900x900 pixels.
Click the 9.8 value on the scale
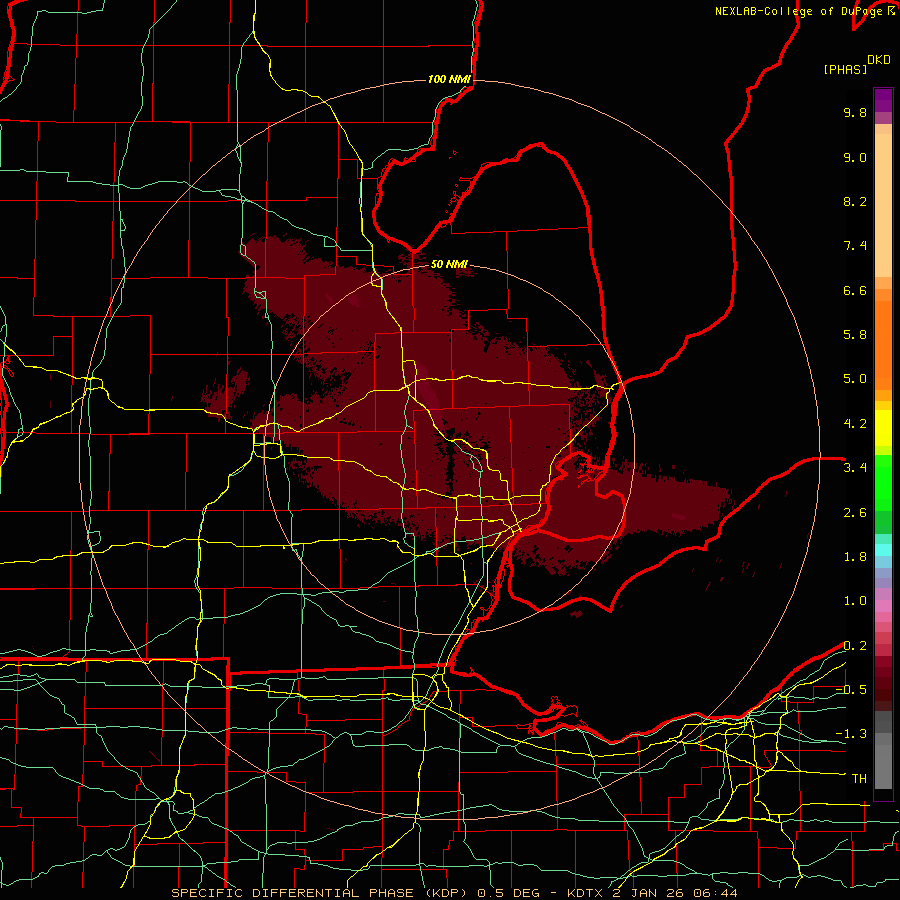(855, 112)
